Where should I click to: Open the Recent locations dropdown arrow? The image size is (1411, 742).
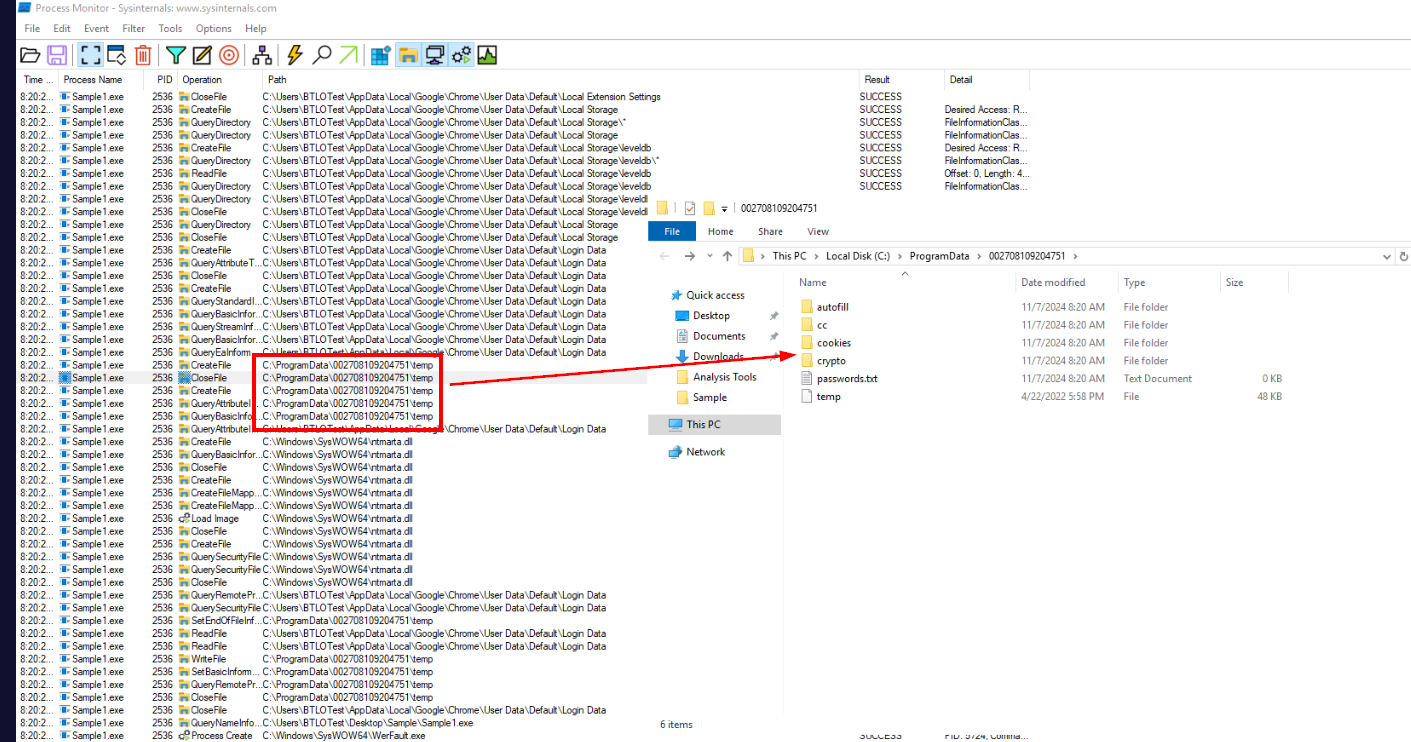point(709,257)
